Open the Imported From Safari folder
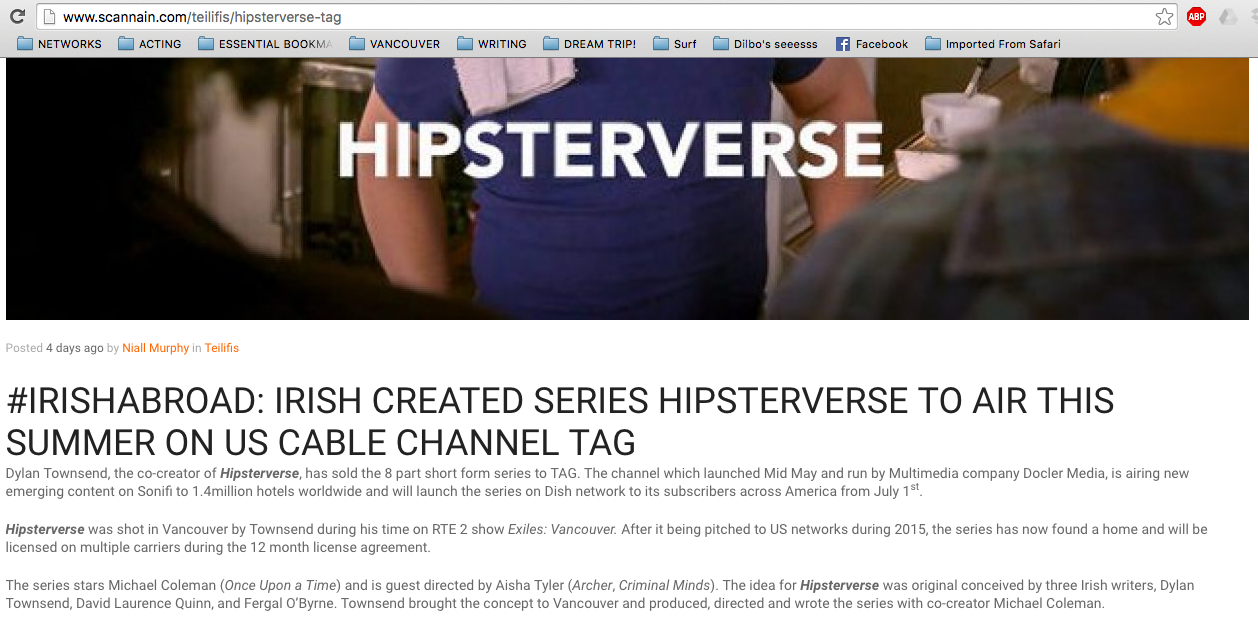 coord(993,44)
